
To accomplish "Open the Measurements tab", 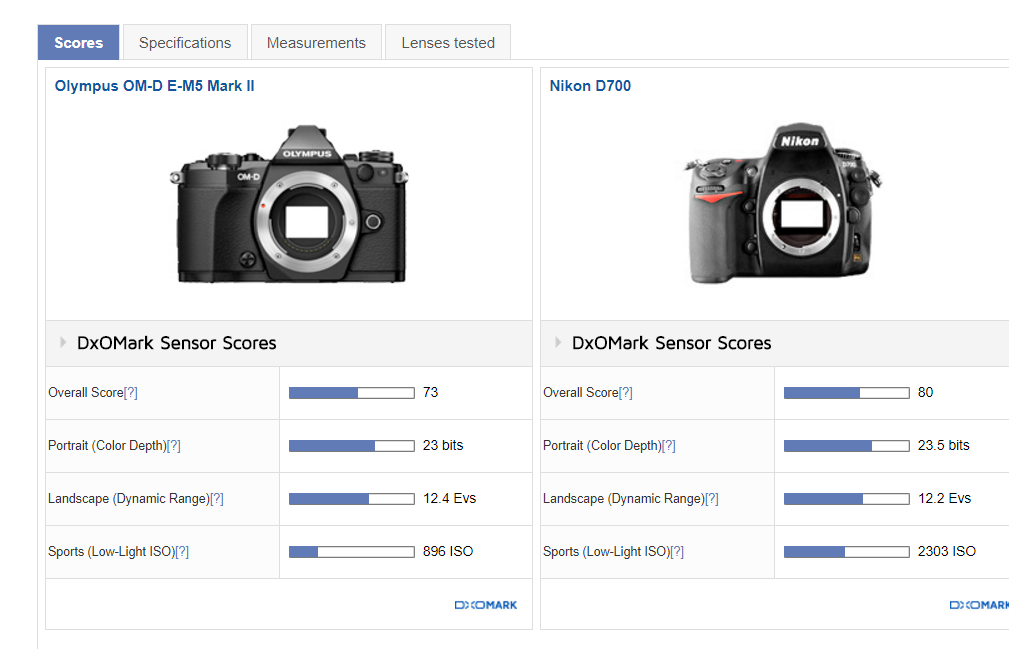I will click(x=316, y=42).
